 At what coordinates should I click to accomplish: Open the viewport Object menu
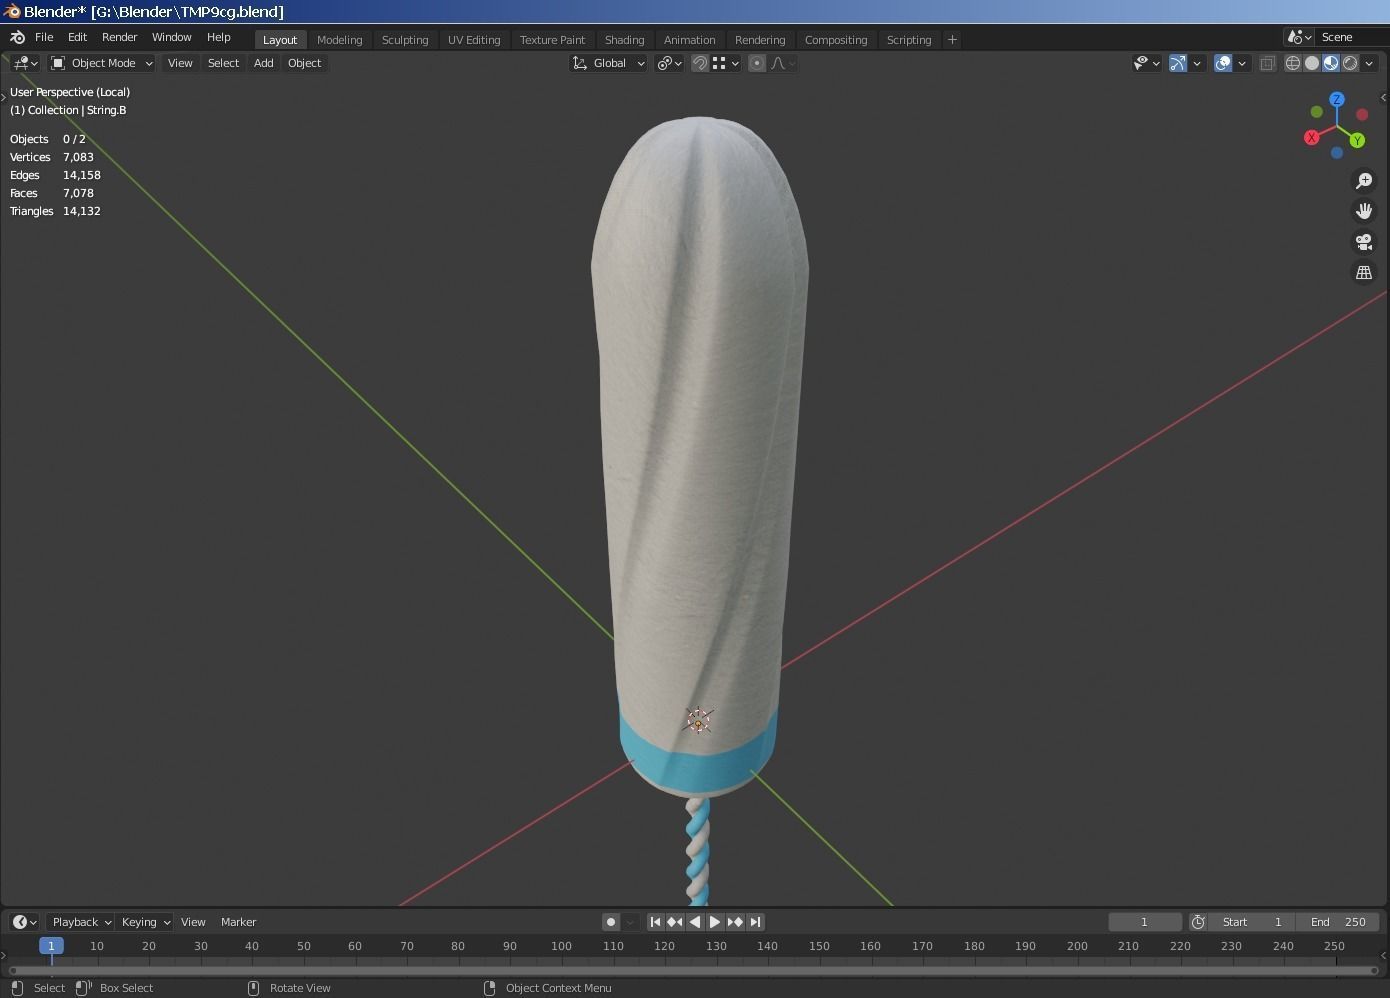click(x=304, y=63)
